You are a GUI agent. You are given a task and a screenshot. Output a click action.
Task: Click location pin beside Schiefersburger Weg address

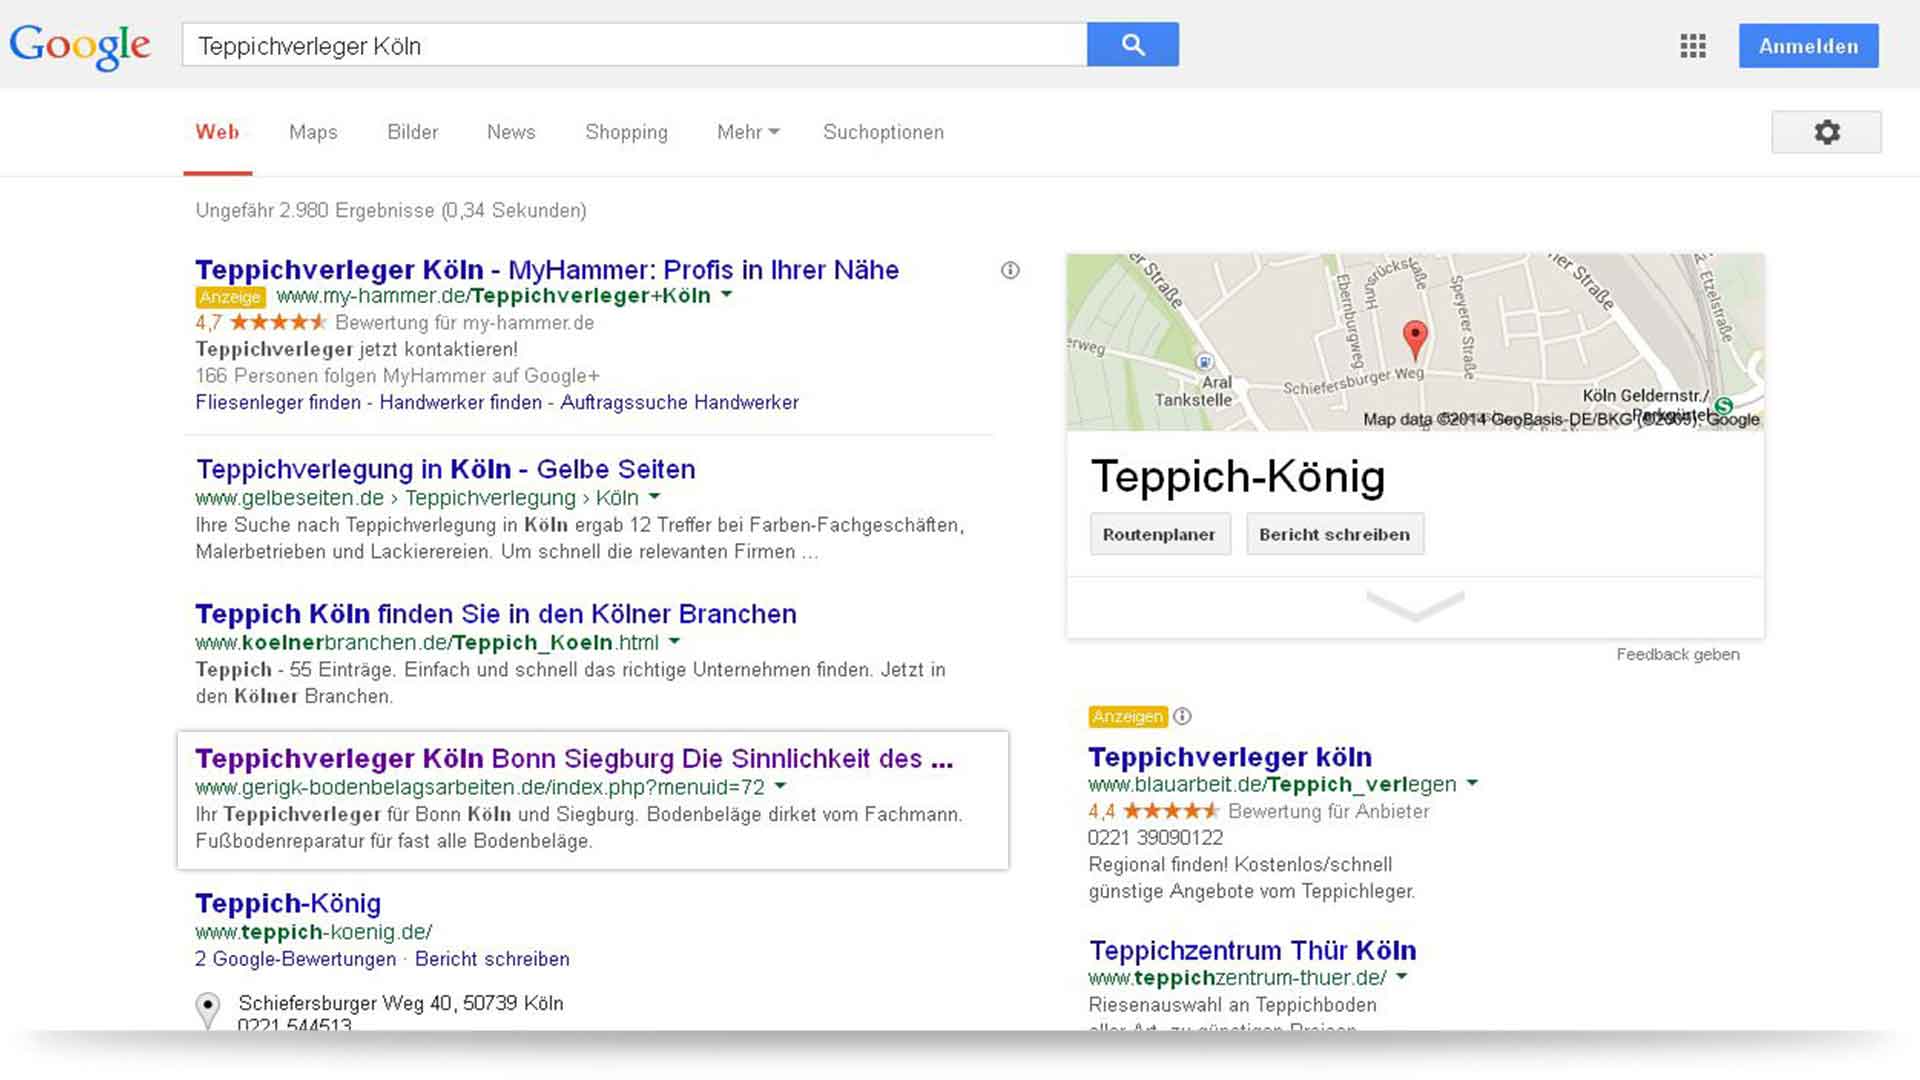207,1008
